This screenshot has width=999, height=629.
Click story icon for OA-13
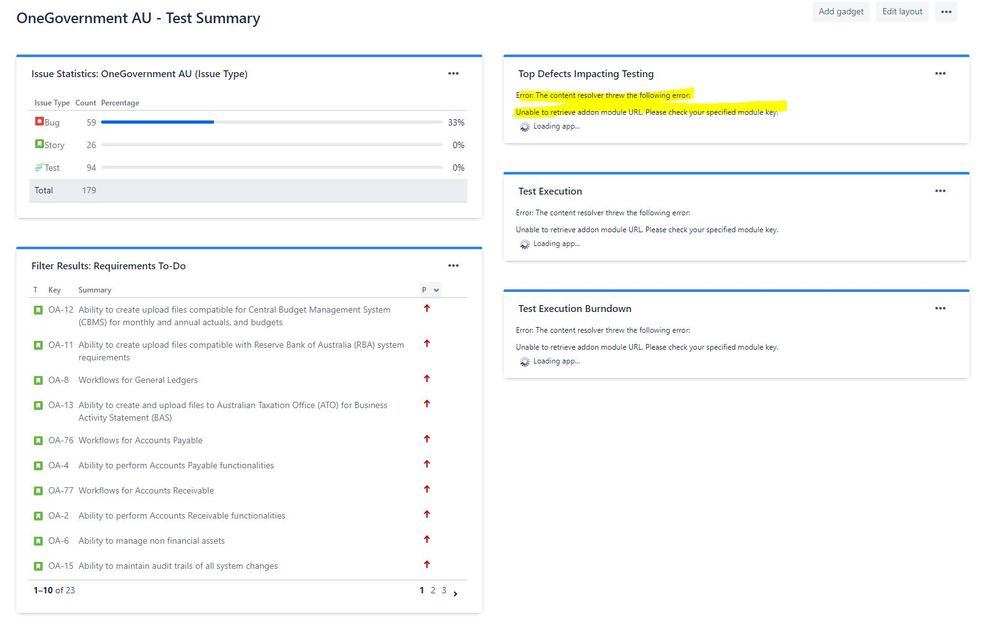coord(38,405)
